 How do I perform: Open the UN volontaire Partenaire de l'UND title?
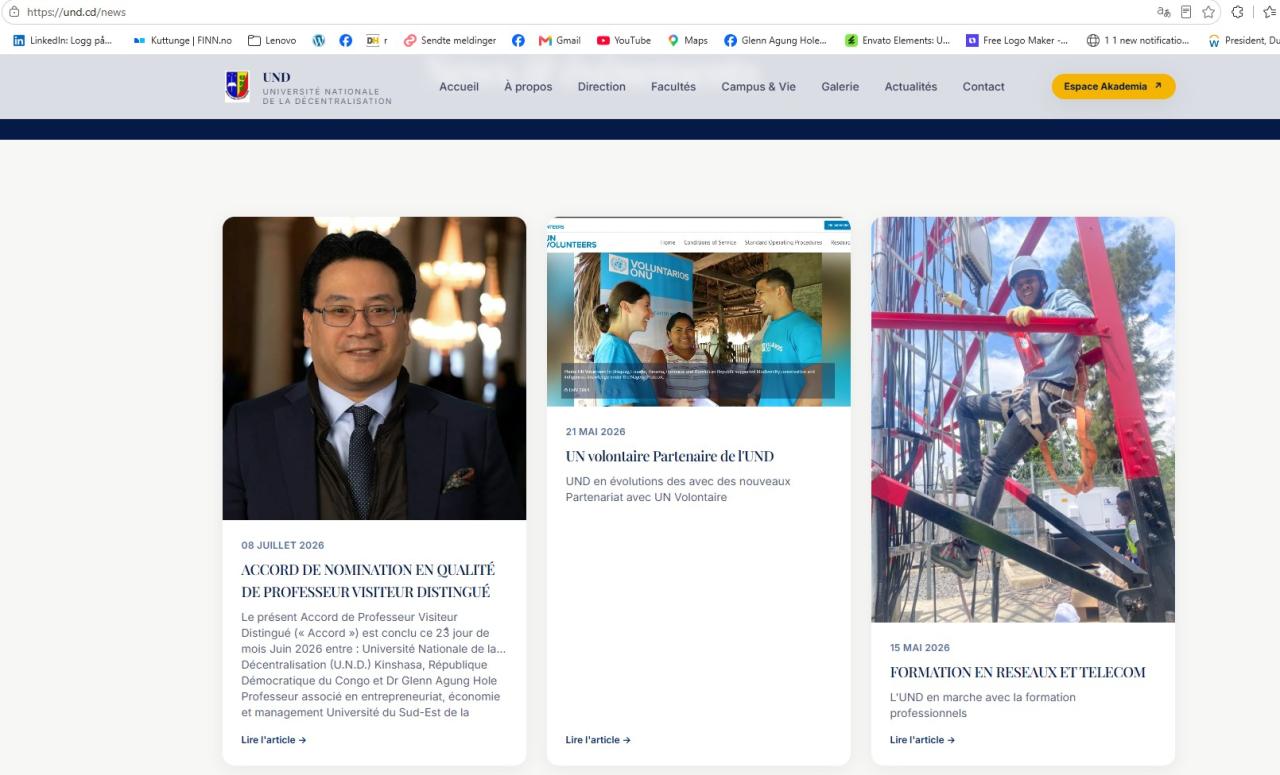point(670,456)
